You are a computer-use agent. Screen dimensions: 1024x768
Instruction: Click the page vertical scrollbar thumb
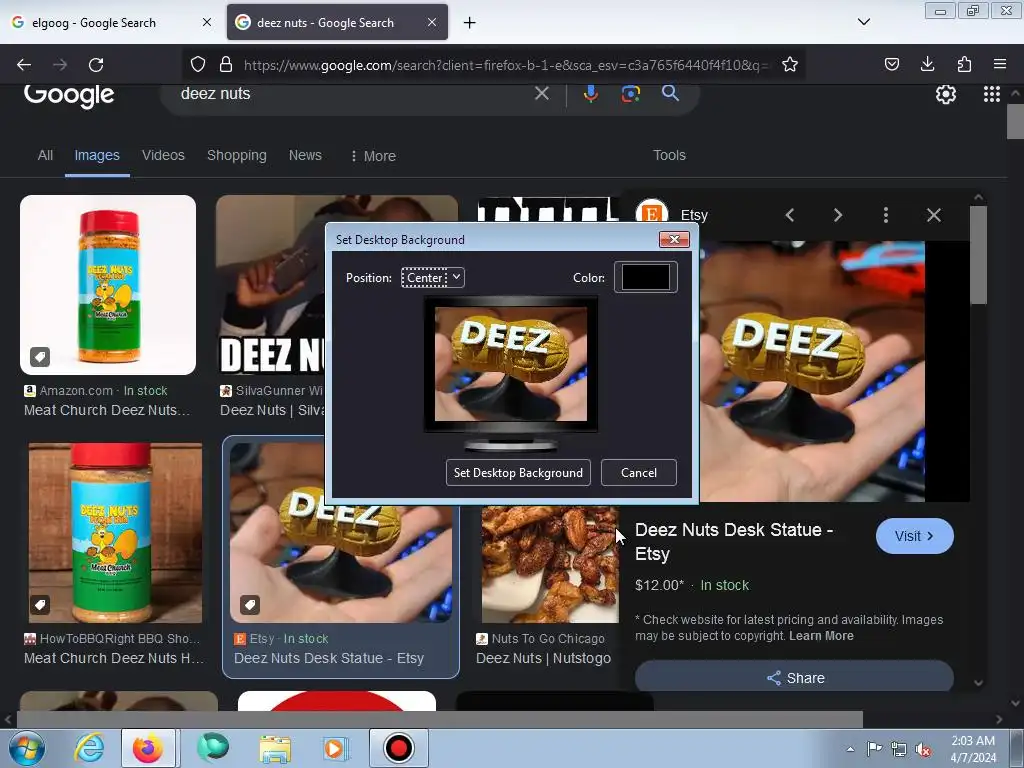(1015, 121)
